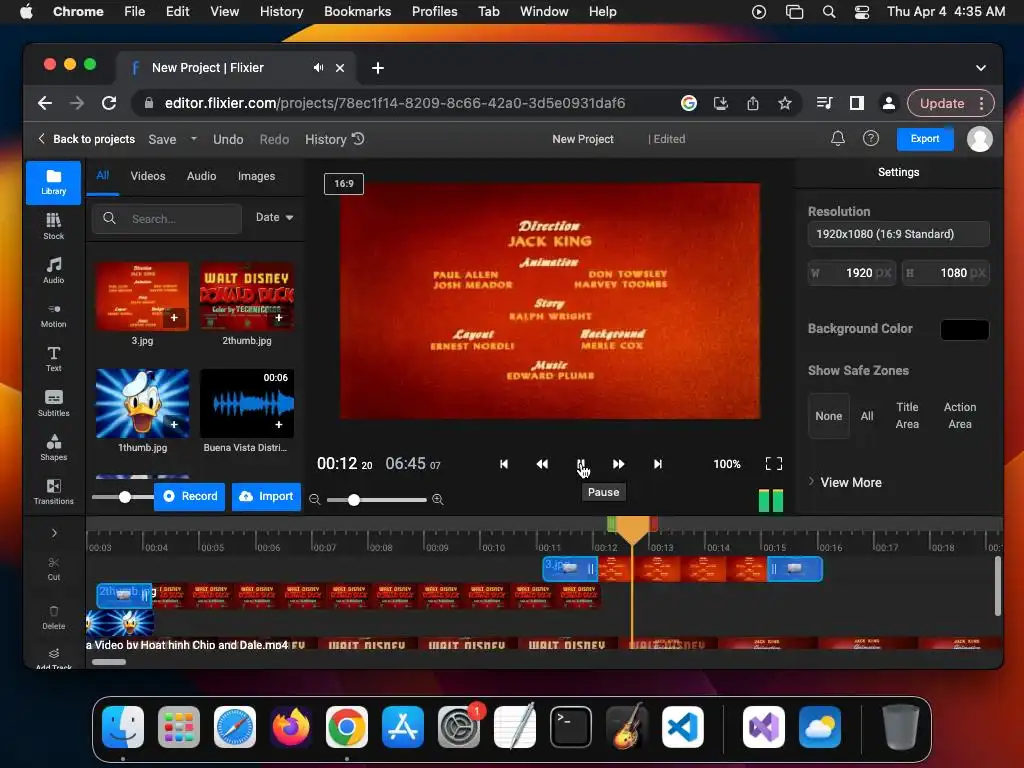Screen dimensions: 1024x768
Task: Open Visual Studio Code in the Dock
Action: coord(682,727)
